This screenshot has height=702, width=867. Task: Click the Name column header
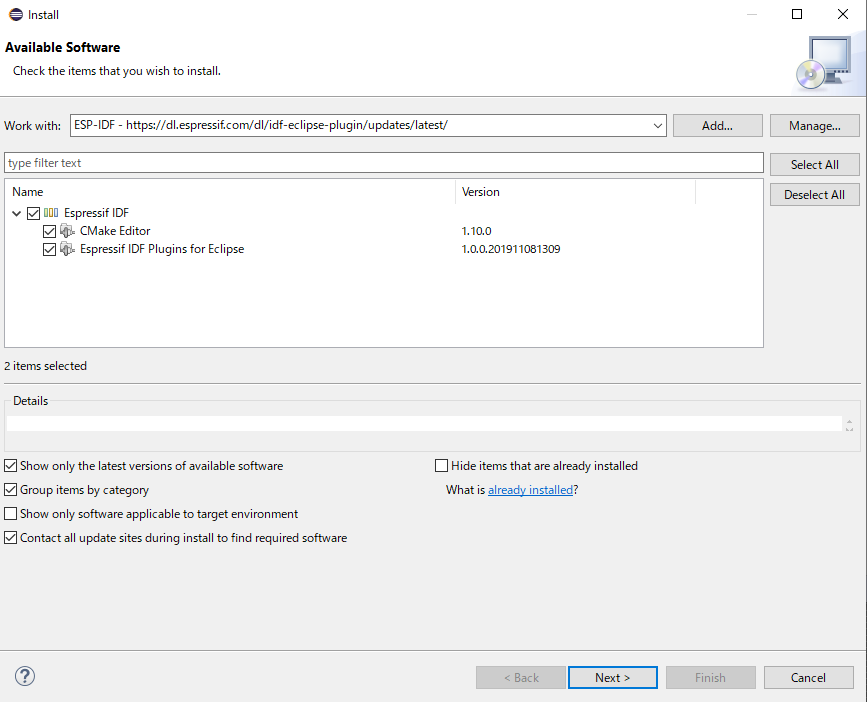point(230,192)
